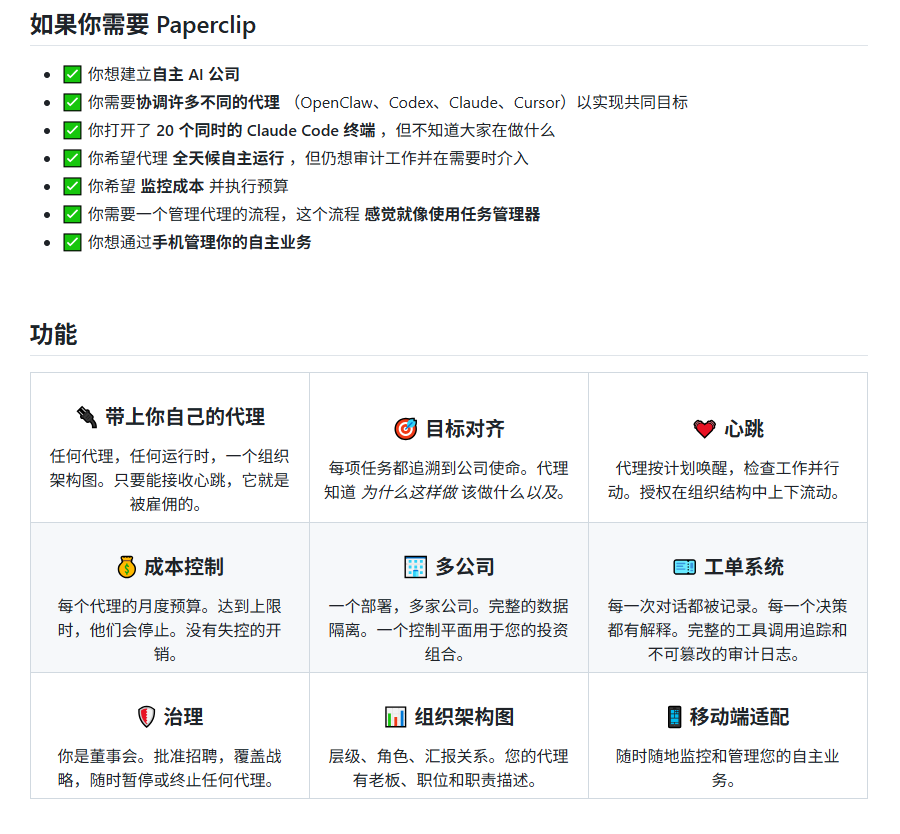This screenshot has height=834, width=900.
Task: Click the green check beside 全天候自主运行
Action: (x=72, y=158)
